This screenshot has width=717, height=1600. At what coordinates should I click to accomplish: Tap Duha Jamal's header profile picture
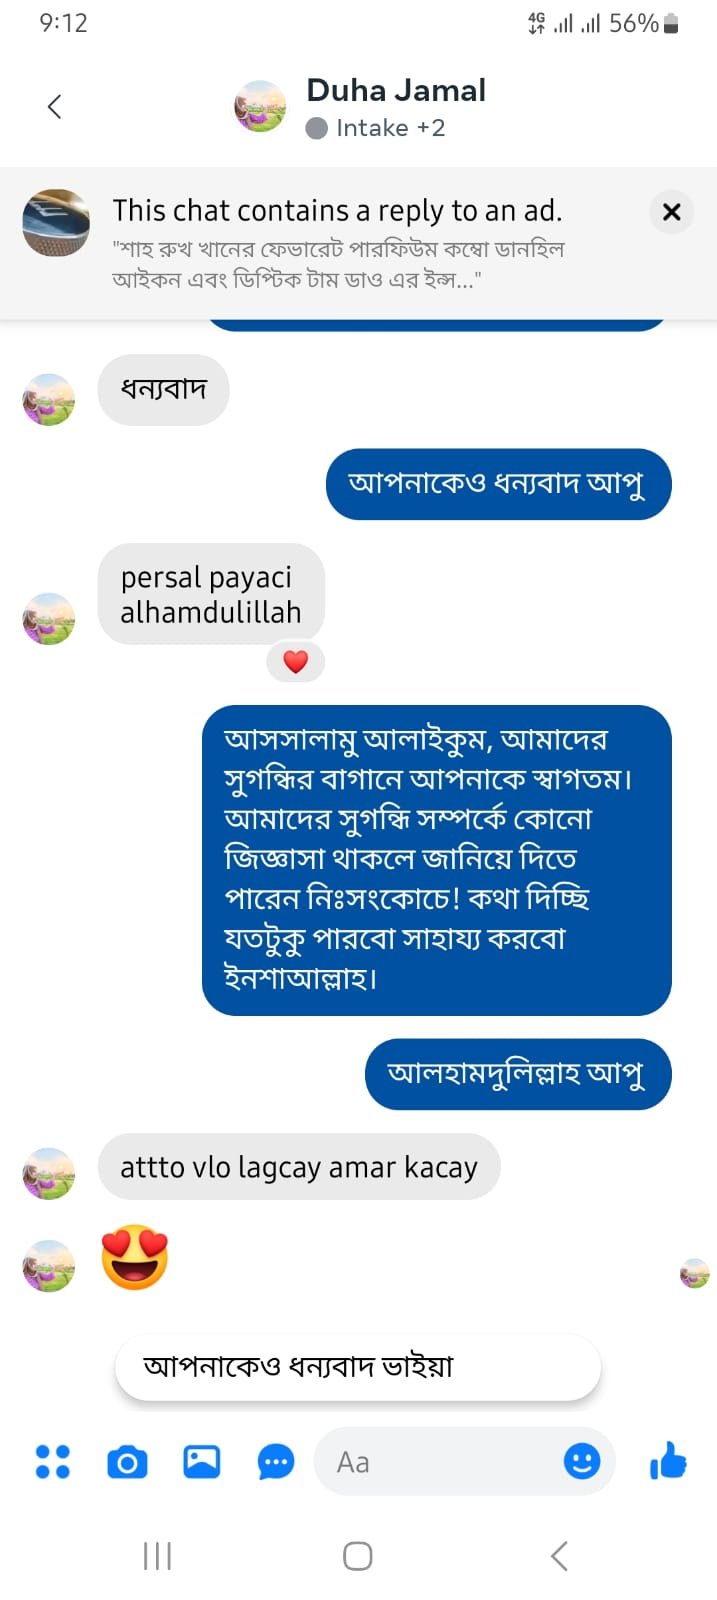260,107
